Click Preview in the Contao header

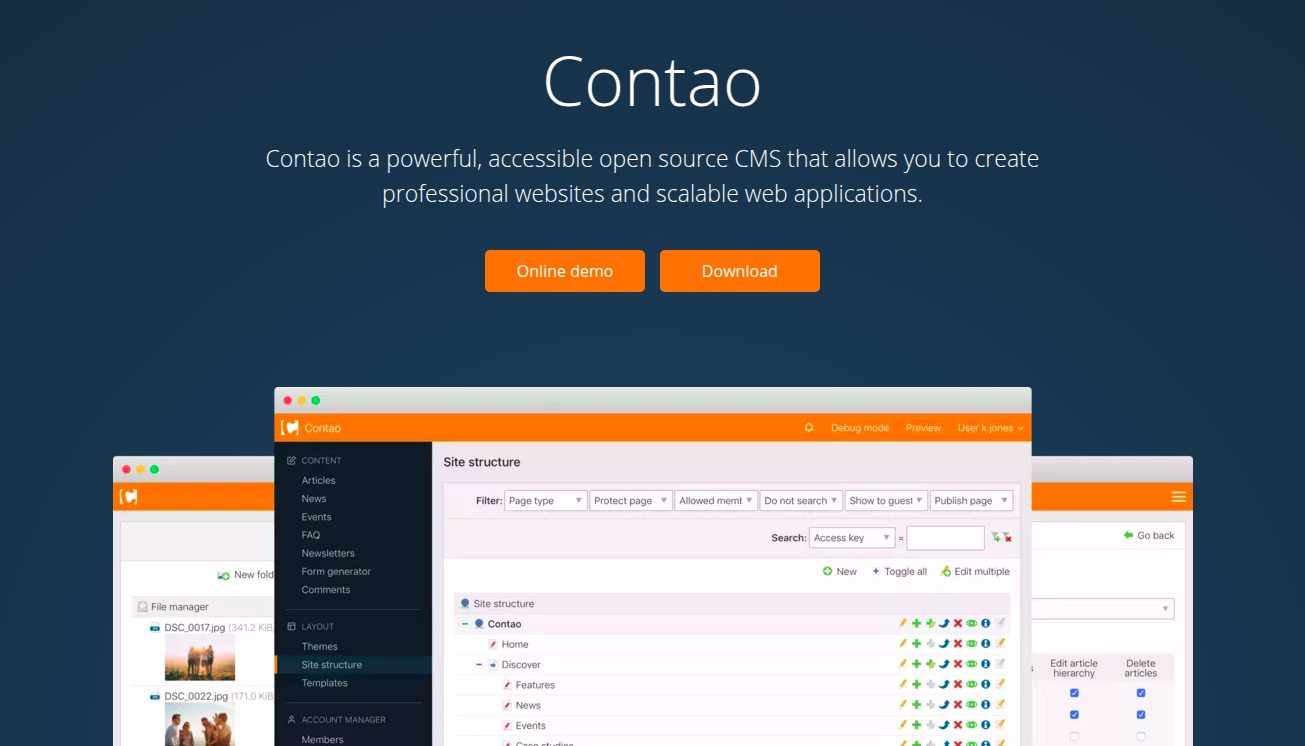[923, 428]
